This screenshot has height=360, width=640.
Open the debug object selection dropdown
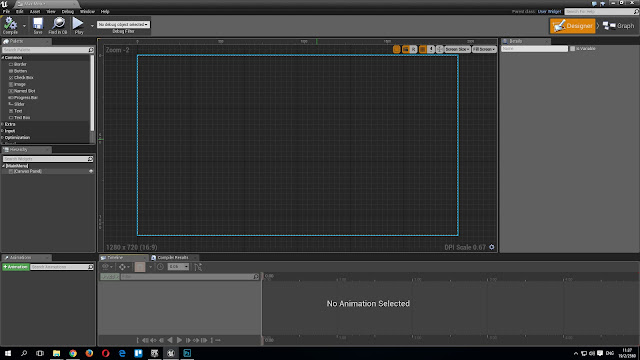(x=123, y=24)
